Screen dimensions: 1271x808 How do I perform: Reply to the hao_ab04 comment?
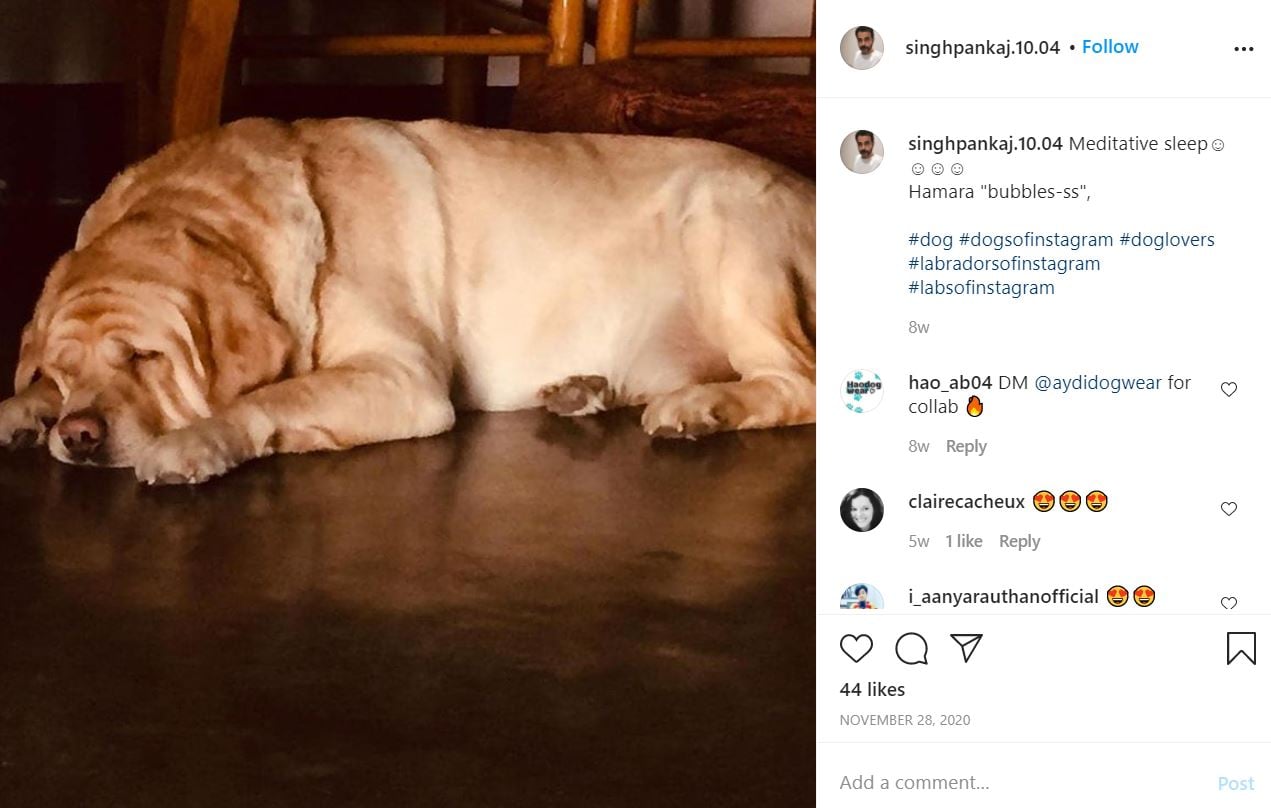[966, 446]
